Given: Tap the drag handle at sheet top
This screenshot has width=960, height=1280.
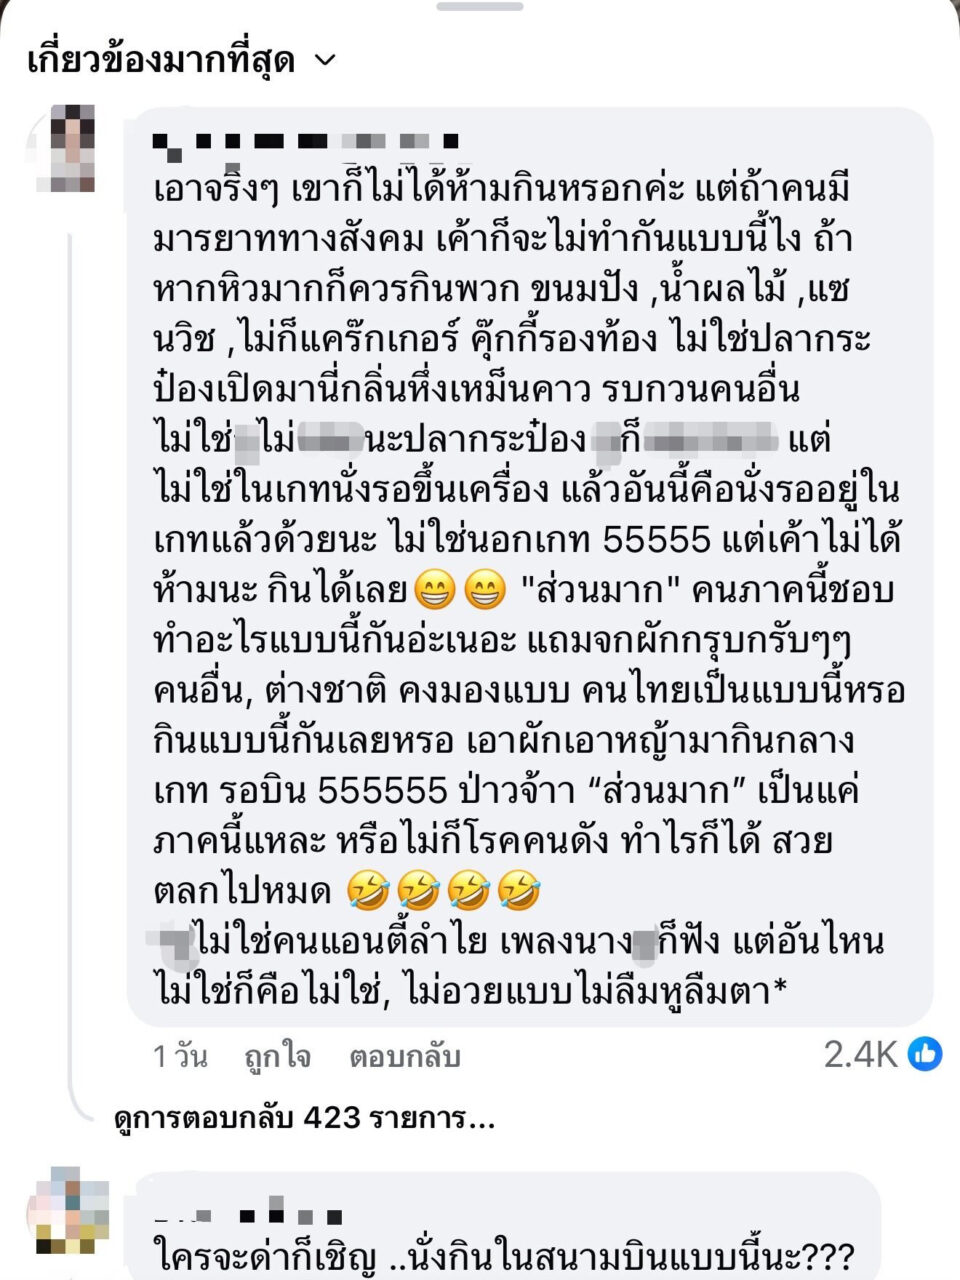Looking at the screenshot, I should pyautogui.click(x=480, y=6).
